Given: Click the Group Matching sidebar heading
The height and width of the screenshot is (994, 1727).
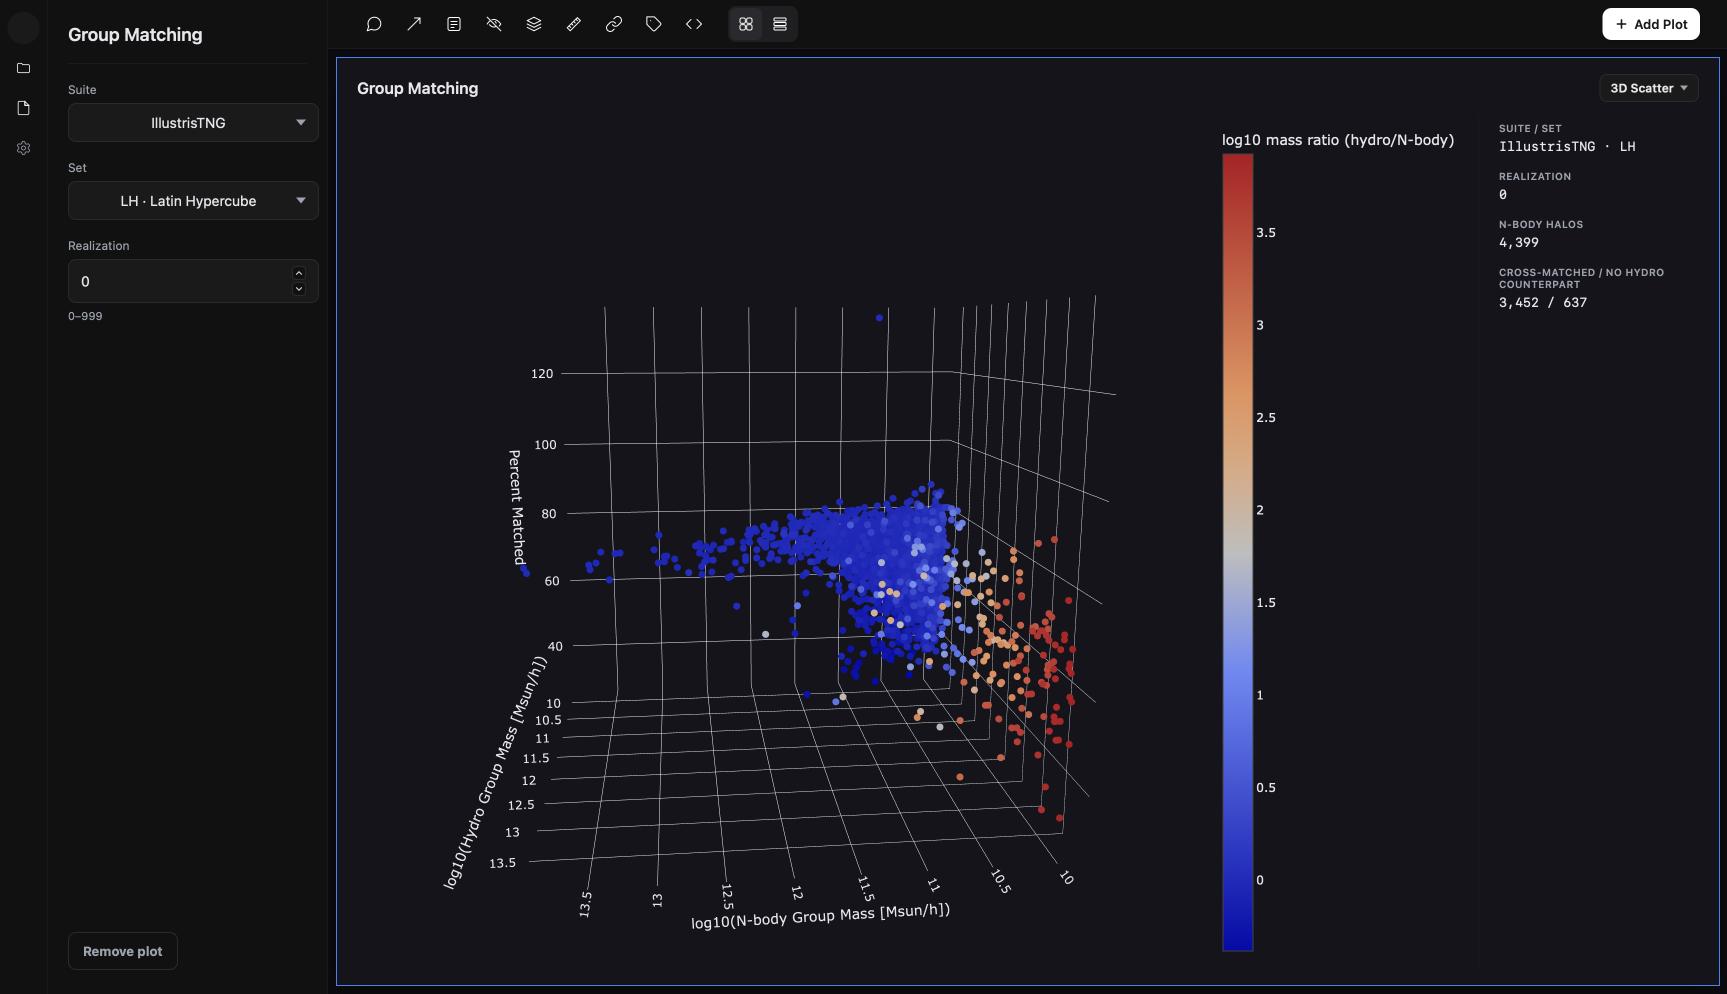Looking at the screenshot, I should (x=135, y=35).
